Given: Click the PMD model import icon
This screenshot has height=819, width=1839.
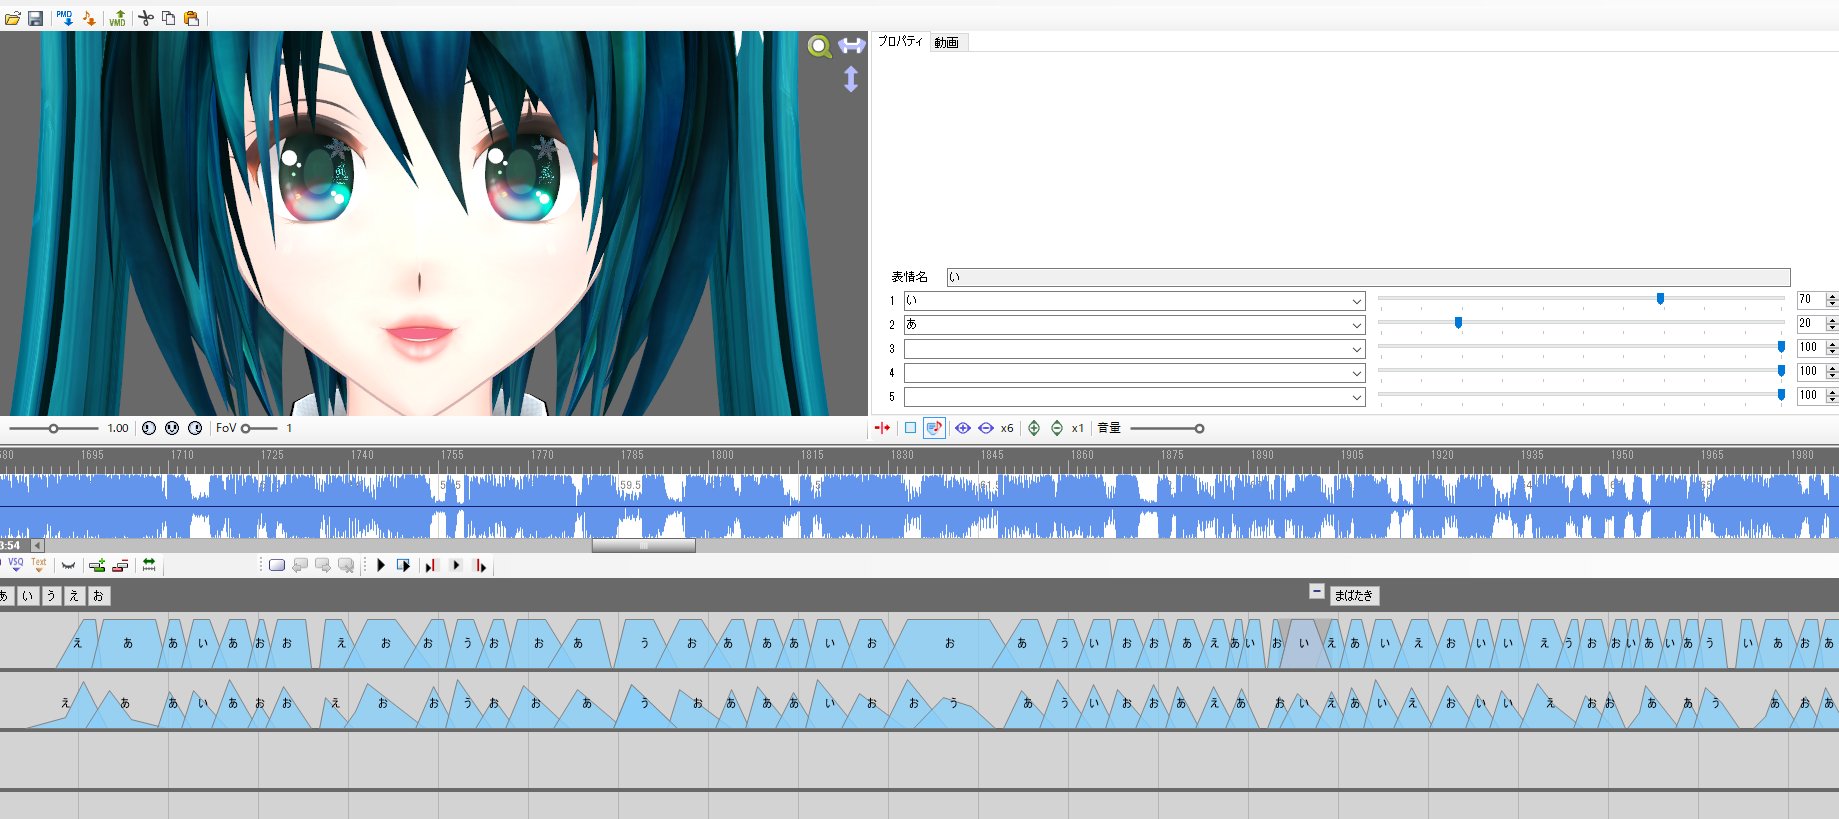Looking at the screenshot, I should click(x=65, y=18).
